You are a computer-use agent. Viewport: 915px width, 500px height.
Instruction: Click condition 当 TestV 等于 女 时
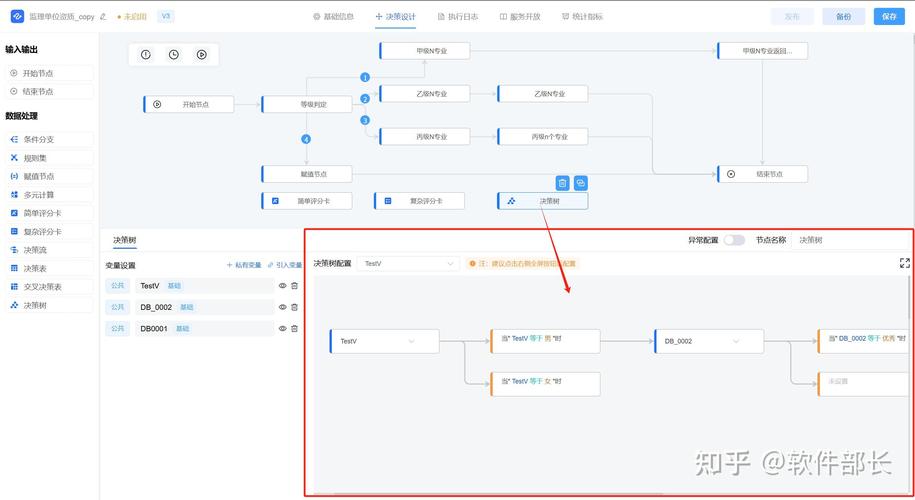tap(545, 384)
